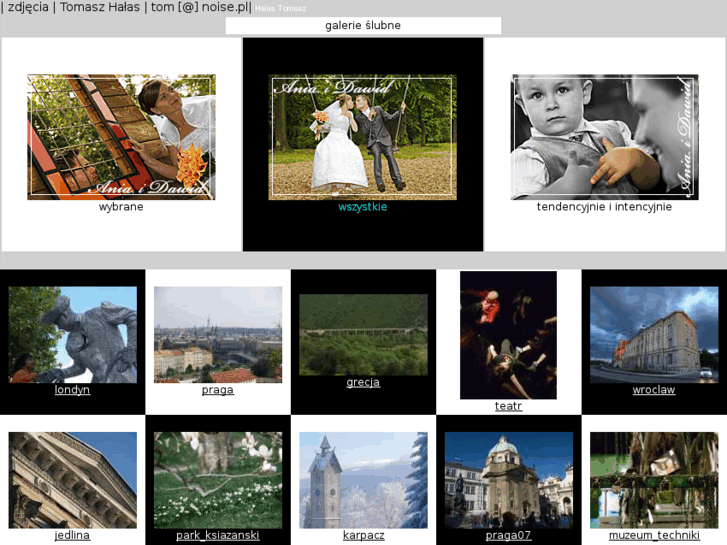The width and height of the screenshot is (727, 545).
Task: Follow the praga07 link
Action: point(508,535)
